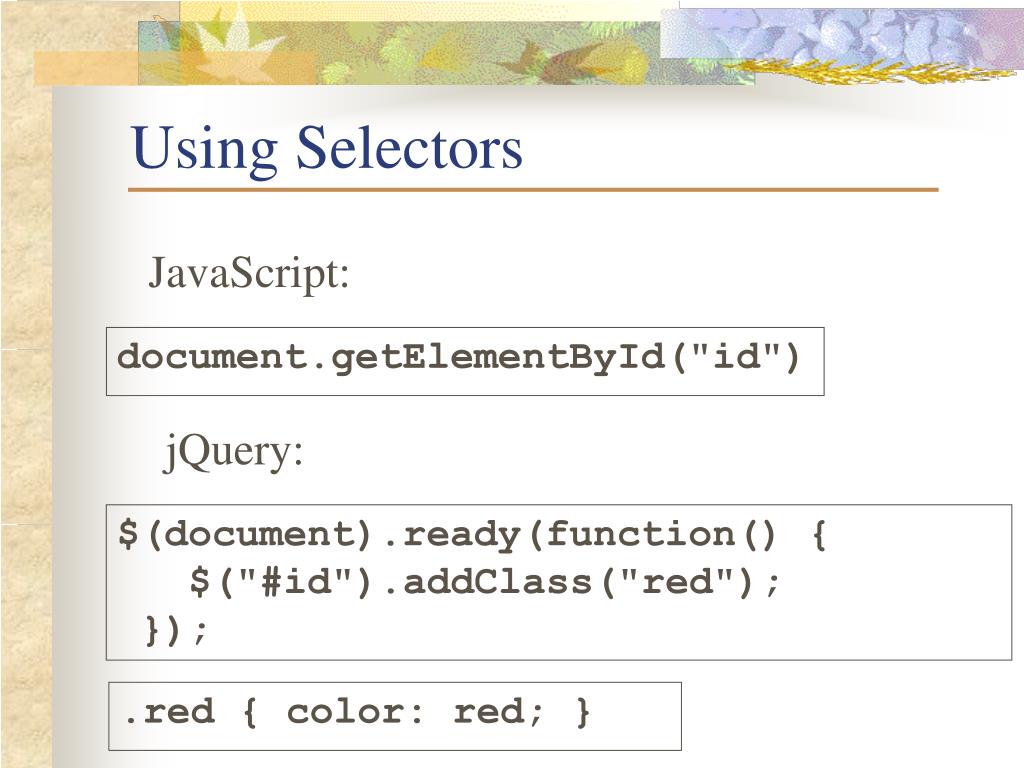This screenshot has width=1024, height=768.
Task: Click the textured beige left border
Action: 26,418
